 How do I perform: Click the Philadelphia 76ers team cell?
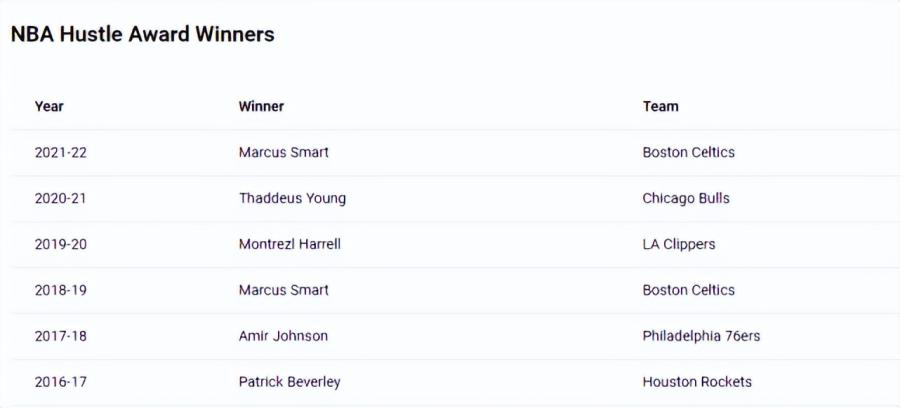pos(701,336)
